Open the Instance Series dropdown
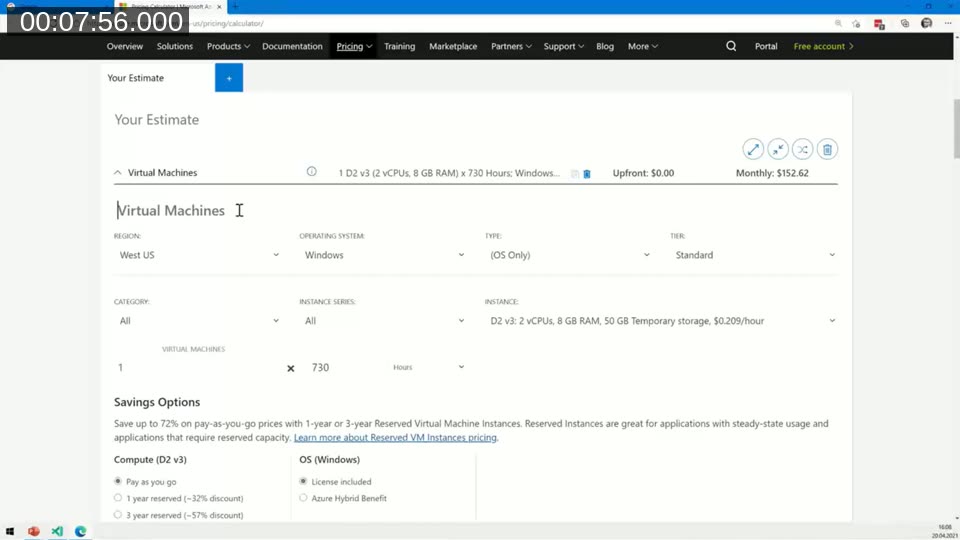The width and height of the screenshot is (960, 540). pyautogui.click(x=383, y=321)
